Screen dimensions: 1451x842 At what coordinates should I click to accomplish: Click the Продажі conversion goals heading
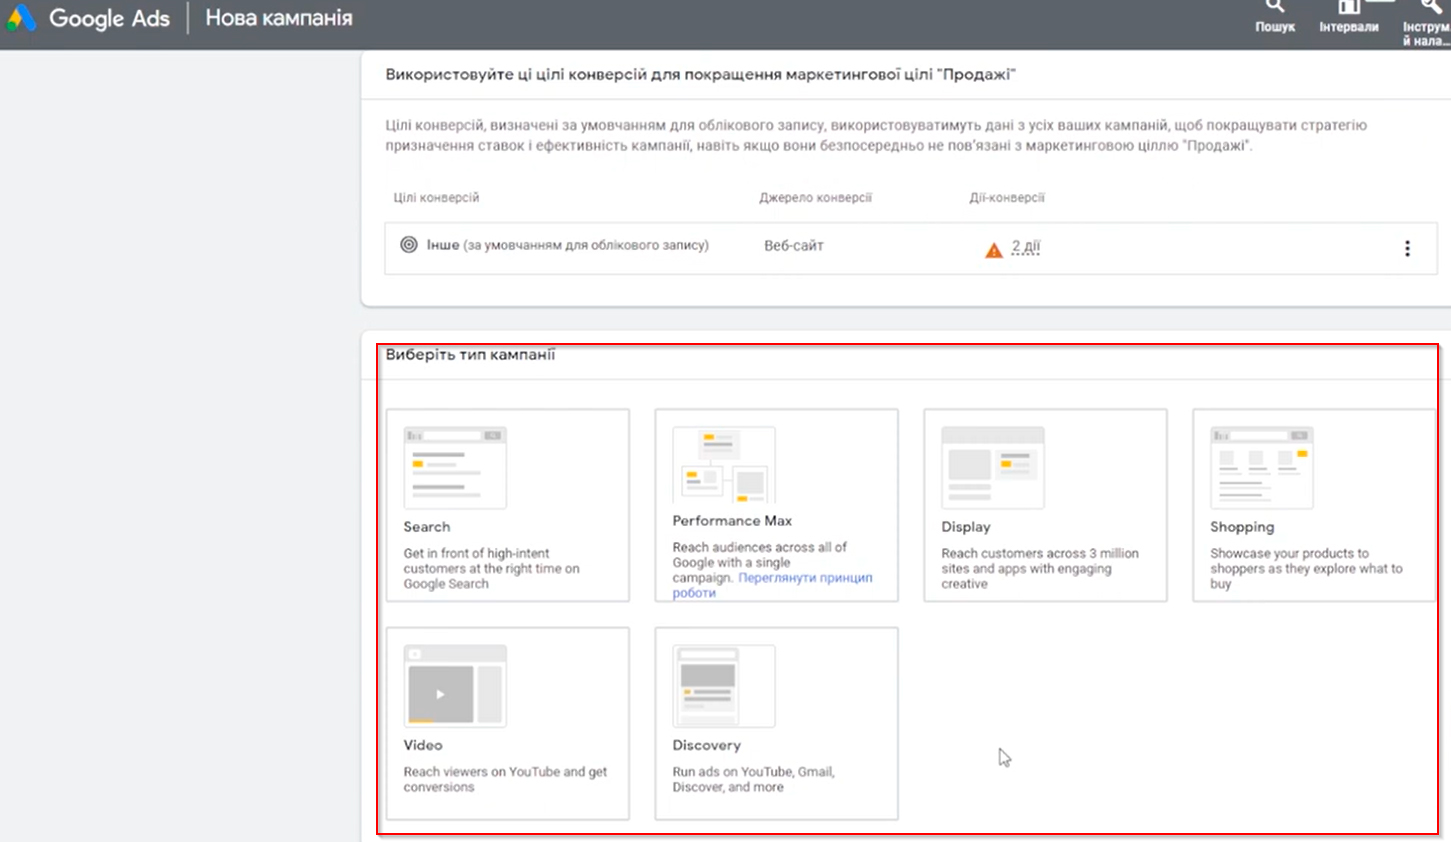[700, 75]
